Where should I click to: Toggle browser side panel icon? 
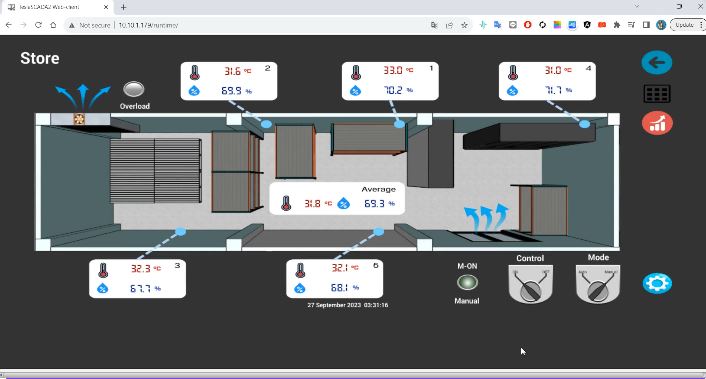tap(646, 25)
